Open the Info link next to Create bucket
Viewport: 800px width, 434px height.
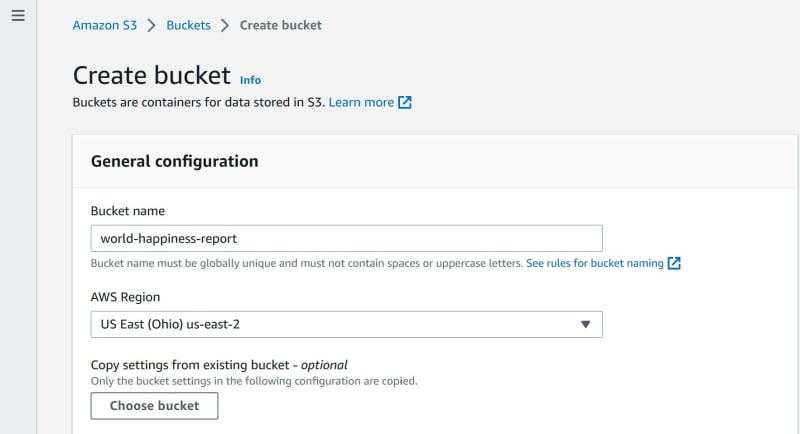(x=250, y=80)
